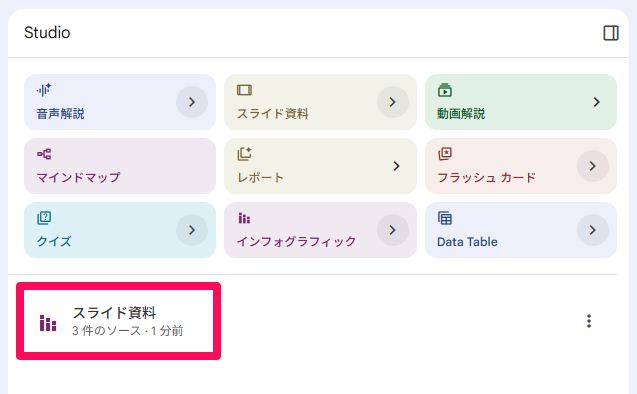Screen dimensions: 637x394
Task: Click the slide icon on スライド資料 tile
Action: click(x=244, y=90)
